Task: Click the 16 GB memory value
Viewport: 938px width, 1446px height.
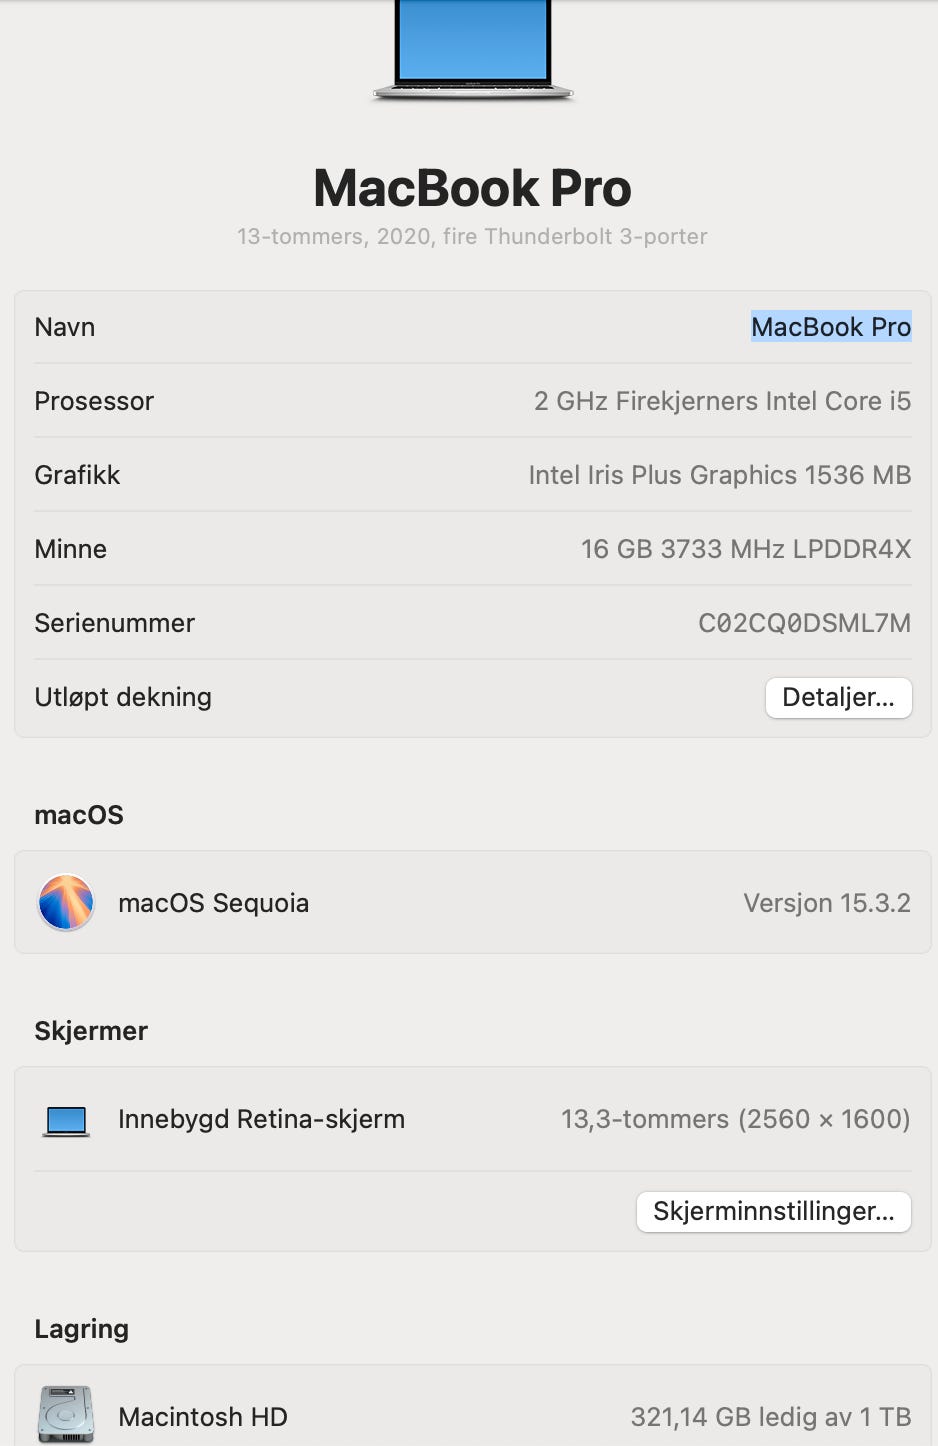Action: [x=745, y=549]
